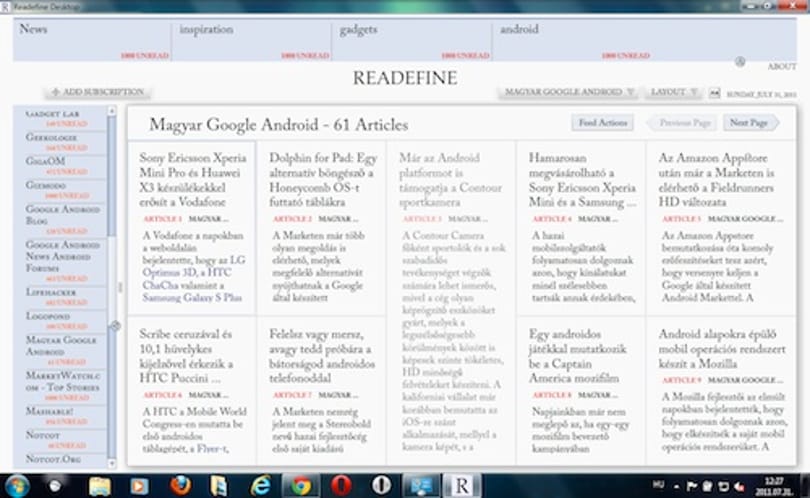Switch to the gadgets category tab
This screenshot has height=498, width=810.
(412, 40)
